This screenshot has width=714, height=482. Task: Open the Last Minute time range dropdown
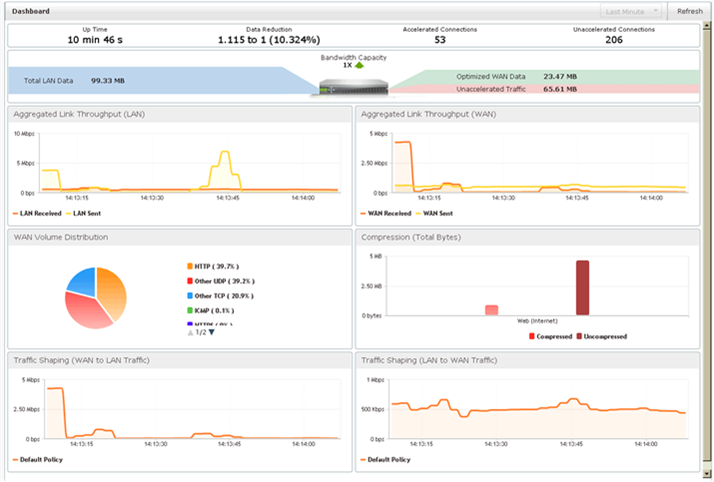(631, 11)
